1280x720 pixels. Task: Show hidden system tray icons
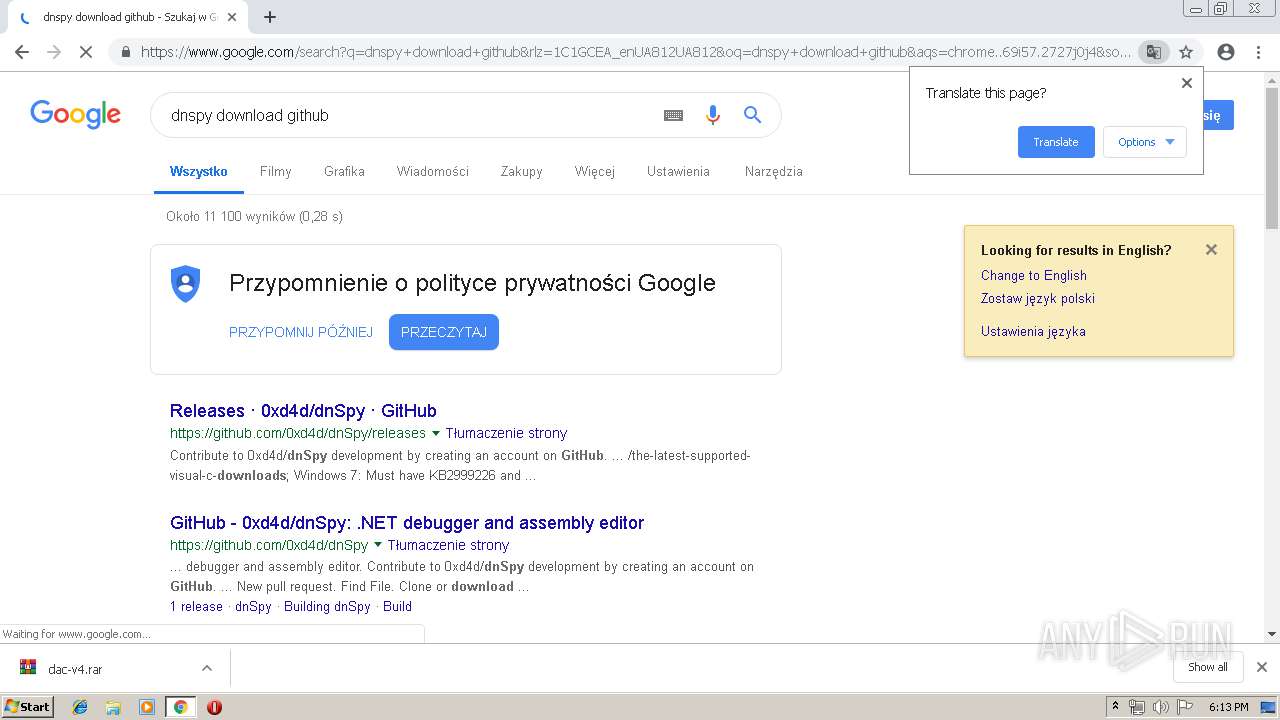1115,707
